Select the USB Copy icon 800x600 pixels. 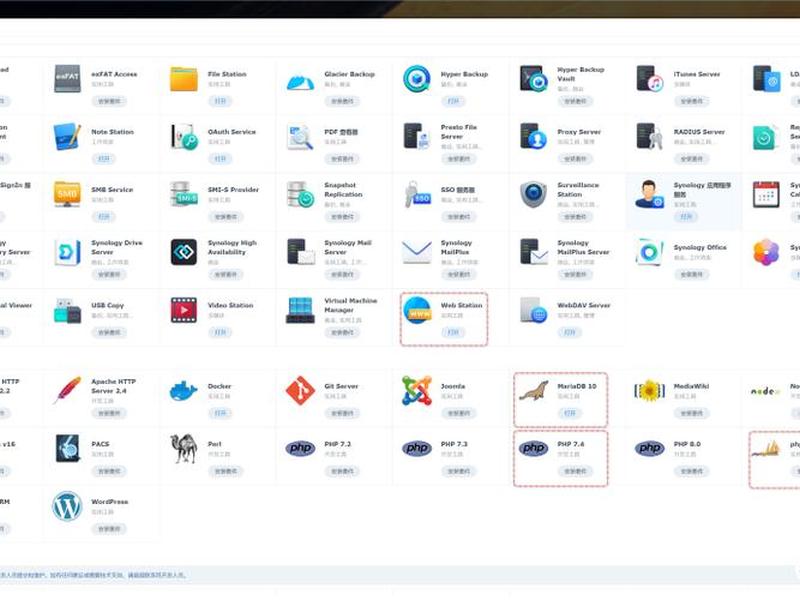pos(67,310)
